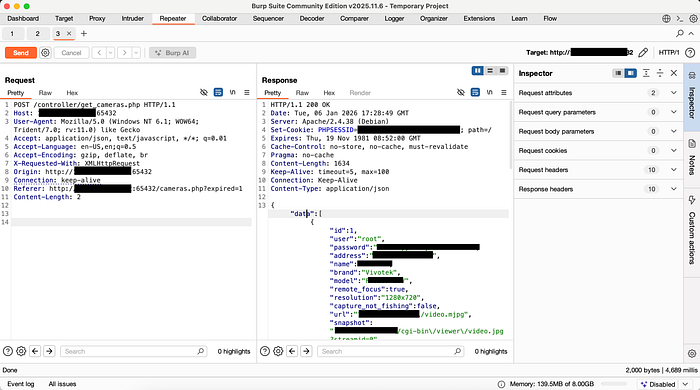Open the Response pane options menu
Screen dimensions: 700x390
504,92
